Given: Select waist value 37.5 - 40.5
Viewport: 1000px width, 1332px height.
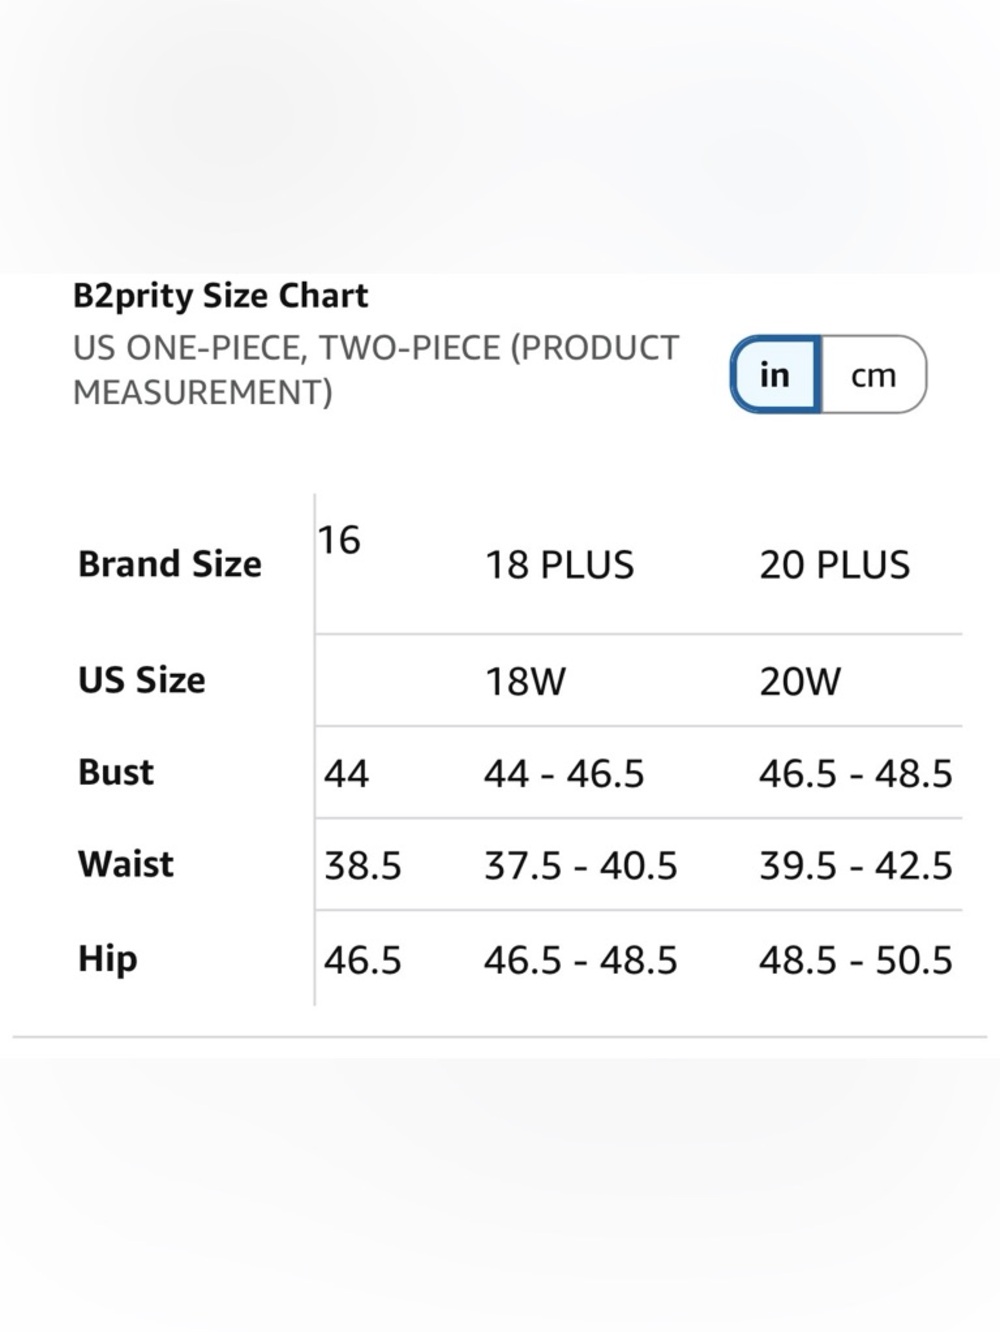Looking at the screenshot, I should [581, 866].
